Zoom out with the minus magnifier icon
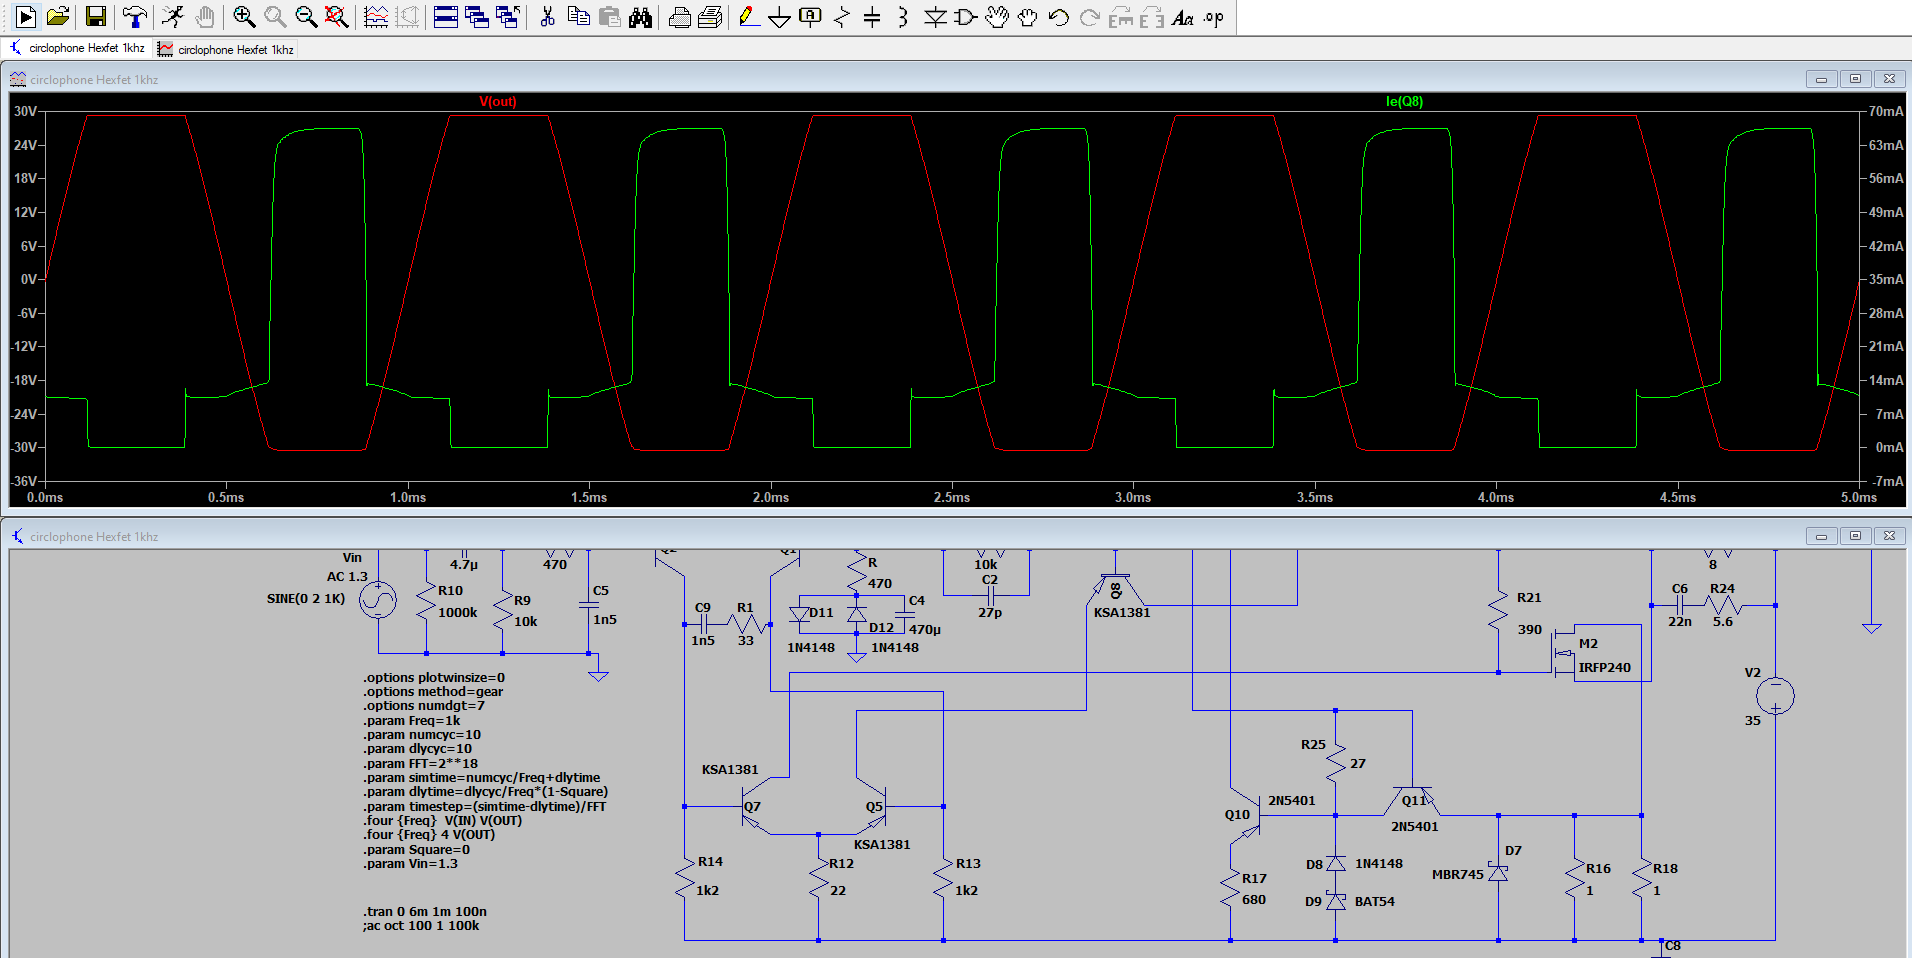This screenshot has width=1912, height=958. click(x=306, y=17)
